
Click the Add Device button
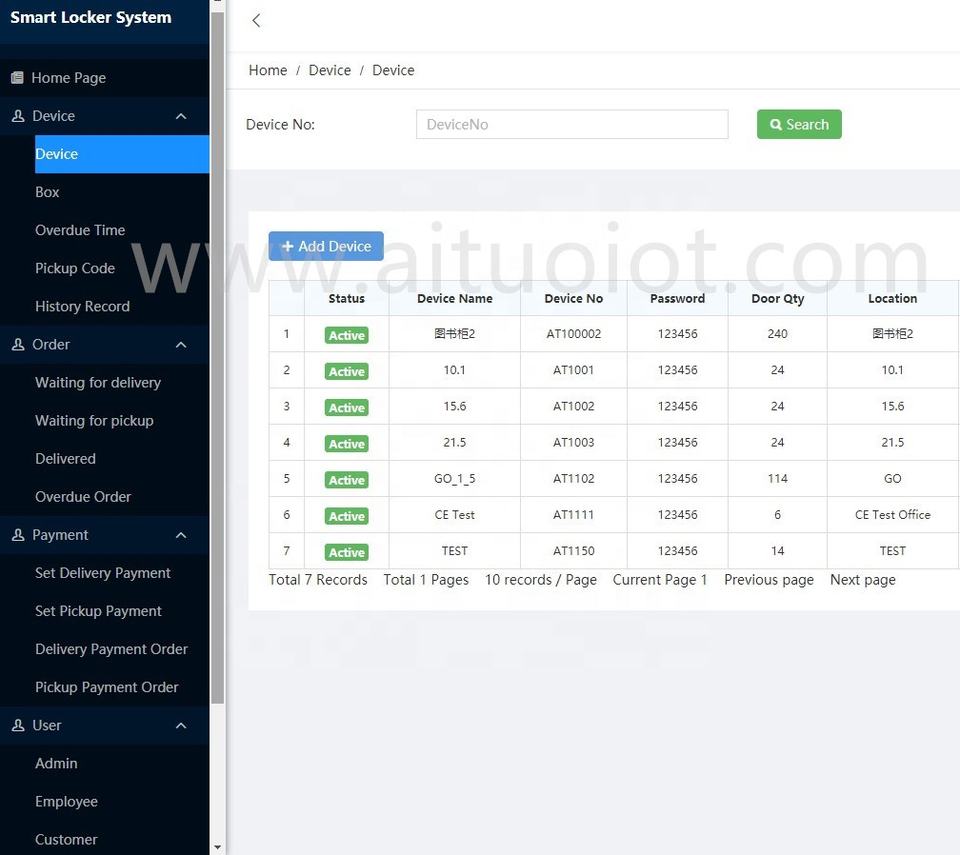click(x=326, y=246)
